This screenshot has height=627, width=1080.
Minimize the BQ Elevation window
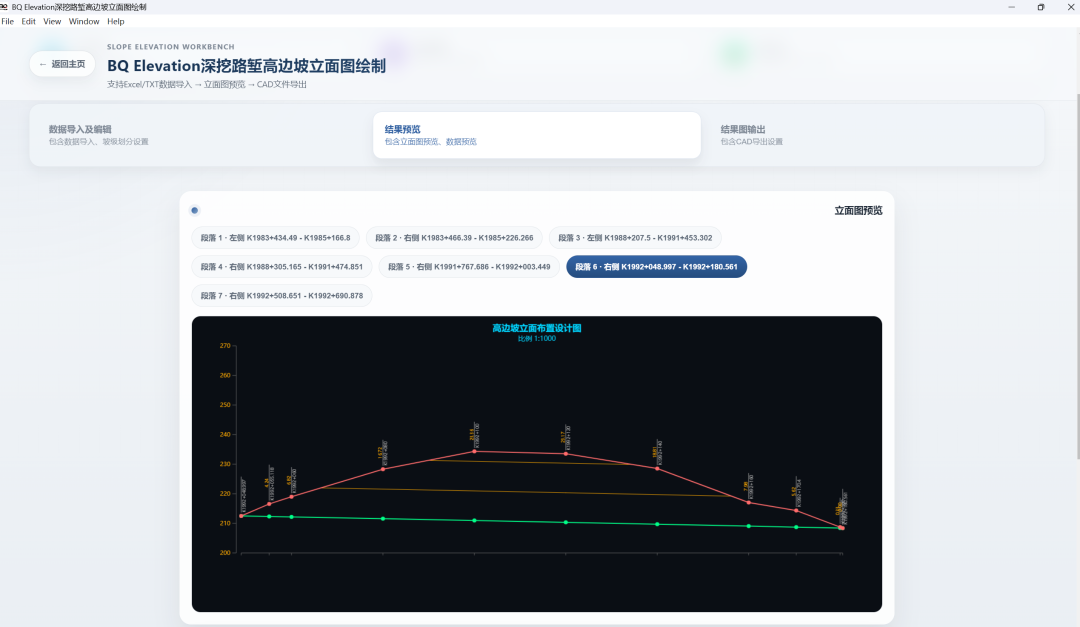(x=1011, y=7)
